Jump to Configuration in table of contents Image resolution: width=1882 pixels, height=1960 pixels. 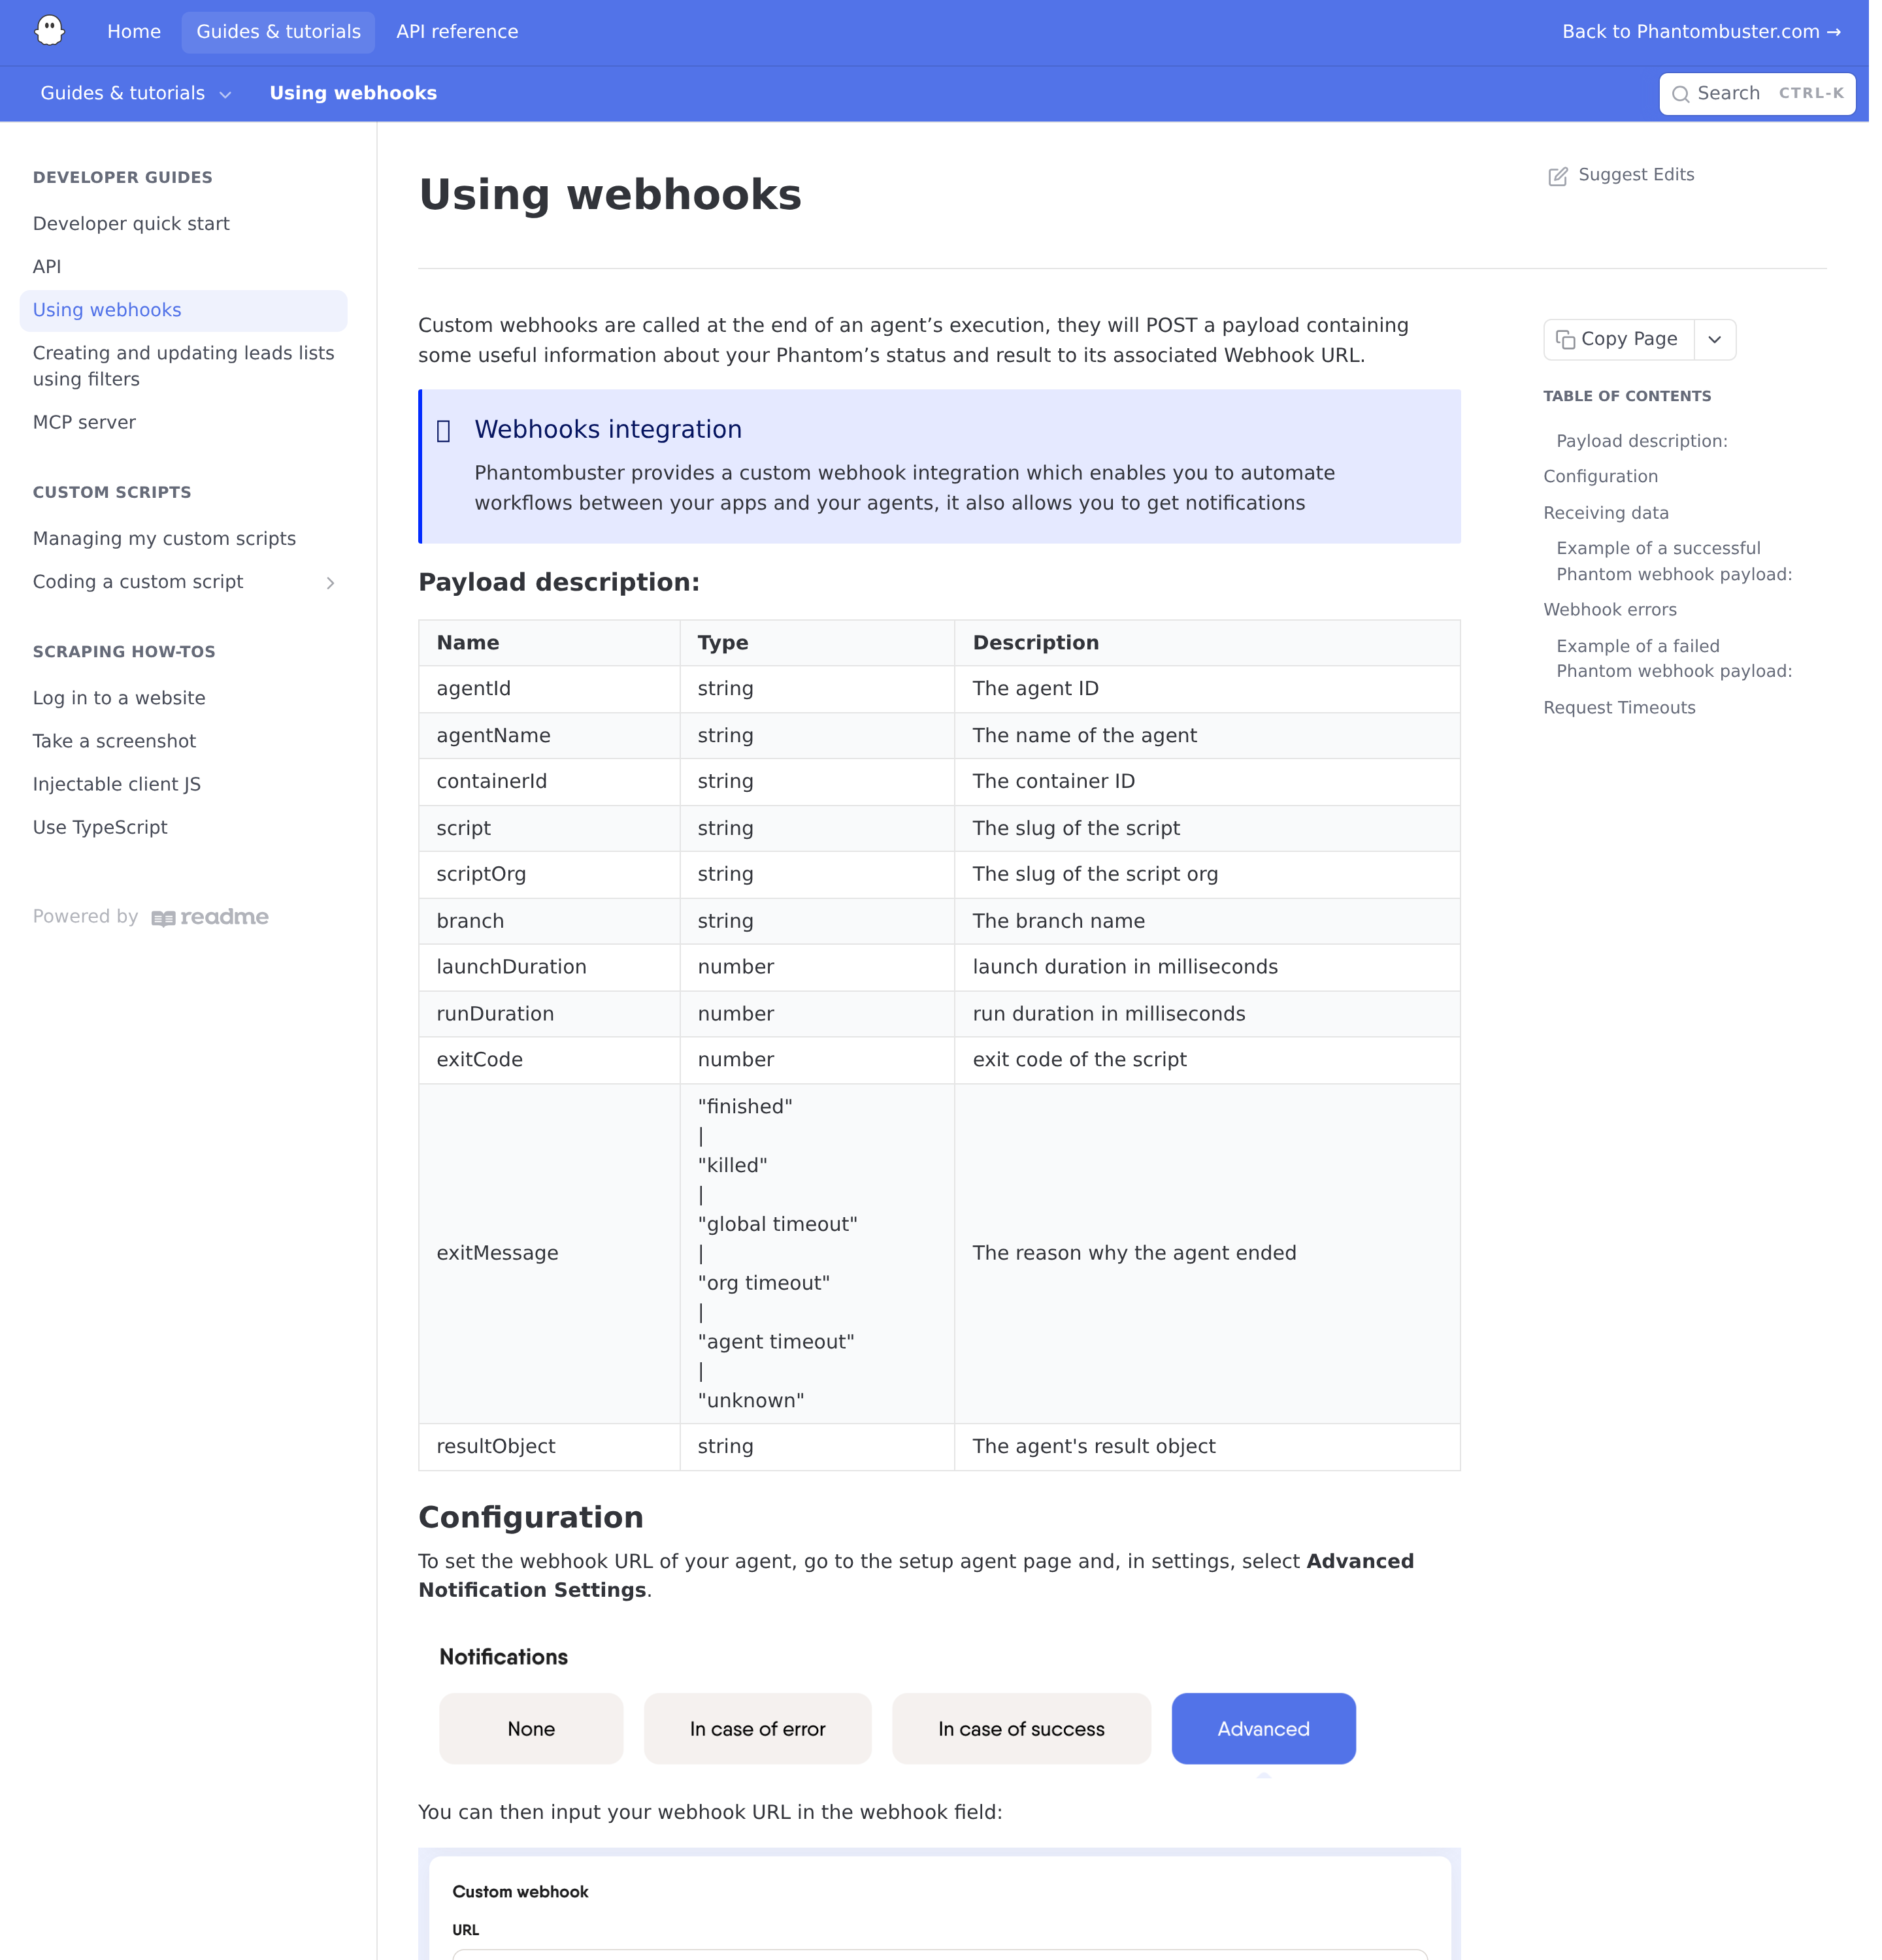pyautogui.click(x=1600, y=477)
